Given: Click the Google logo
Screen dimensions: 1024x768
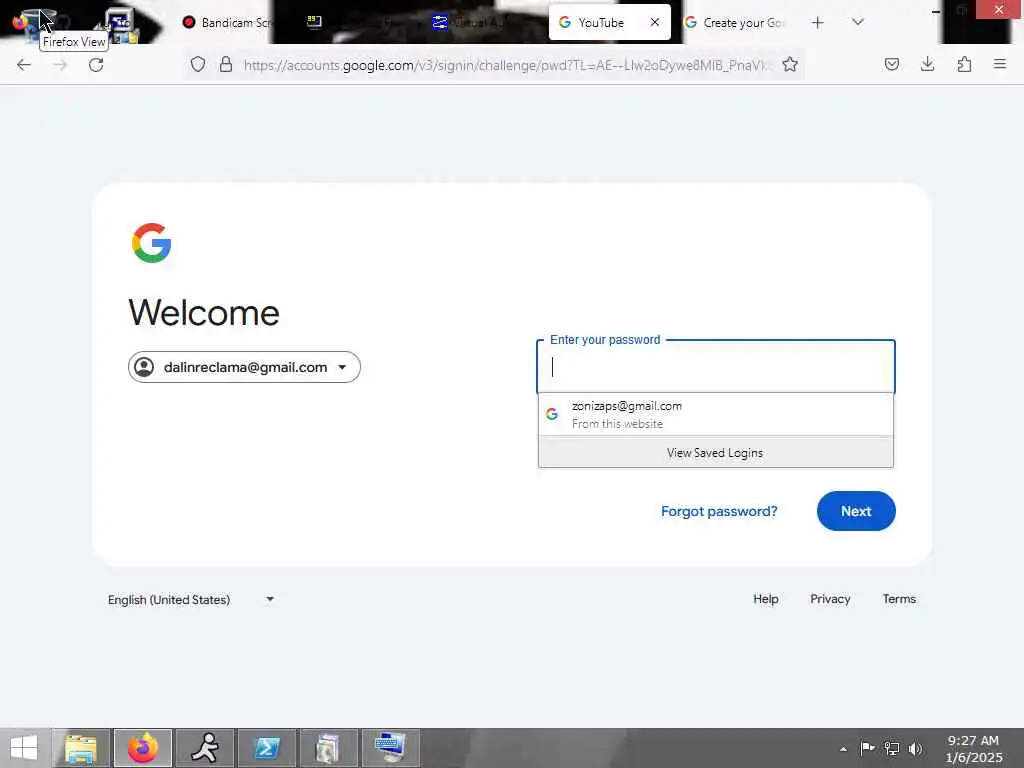Looking at the screenshot, I should click(152, 243).
